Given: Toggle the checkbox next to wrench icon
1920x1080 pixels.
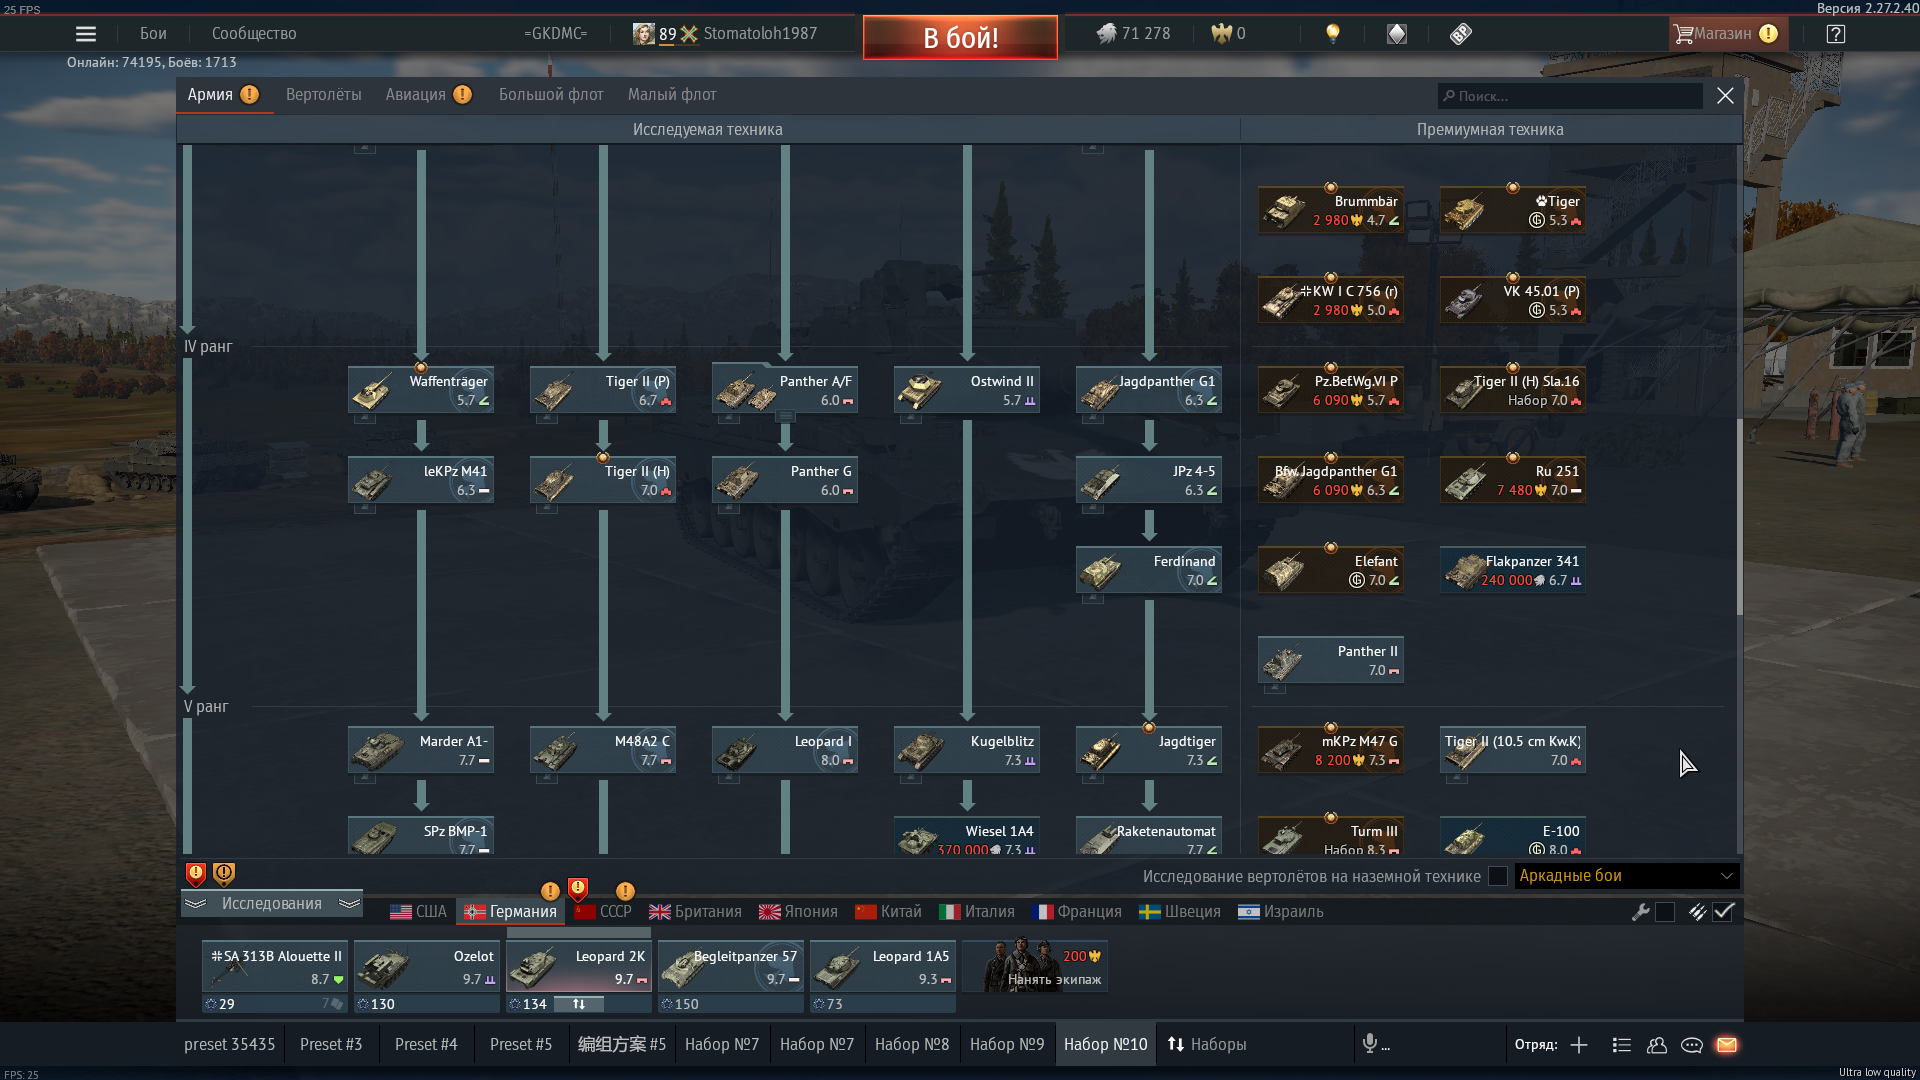Looking at the screenshot, I should [x=1665, y=912].
